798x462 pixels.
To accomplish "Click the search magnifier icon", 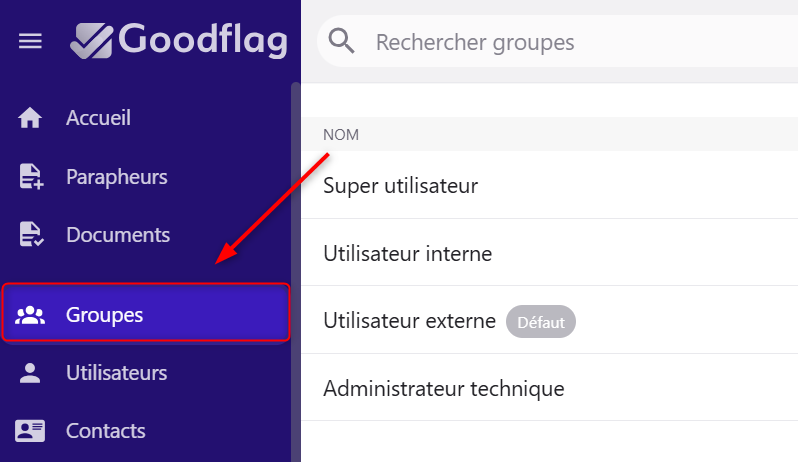I will coord(341,41).
